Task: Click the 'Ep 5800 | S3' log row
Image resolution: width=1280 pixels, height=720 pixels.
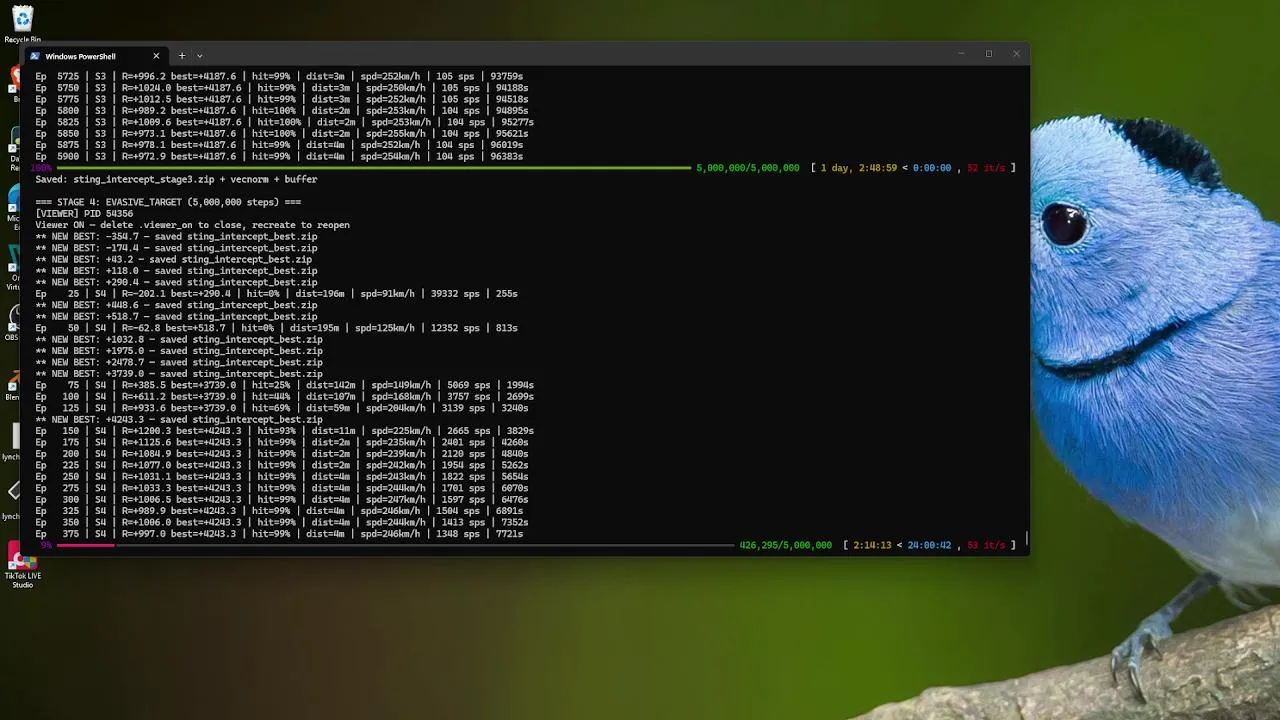Action: (282, 111)
